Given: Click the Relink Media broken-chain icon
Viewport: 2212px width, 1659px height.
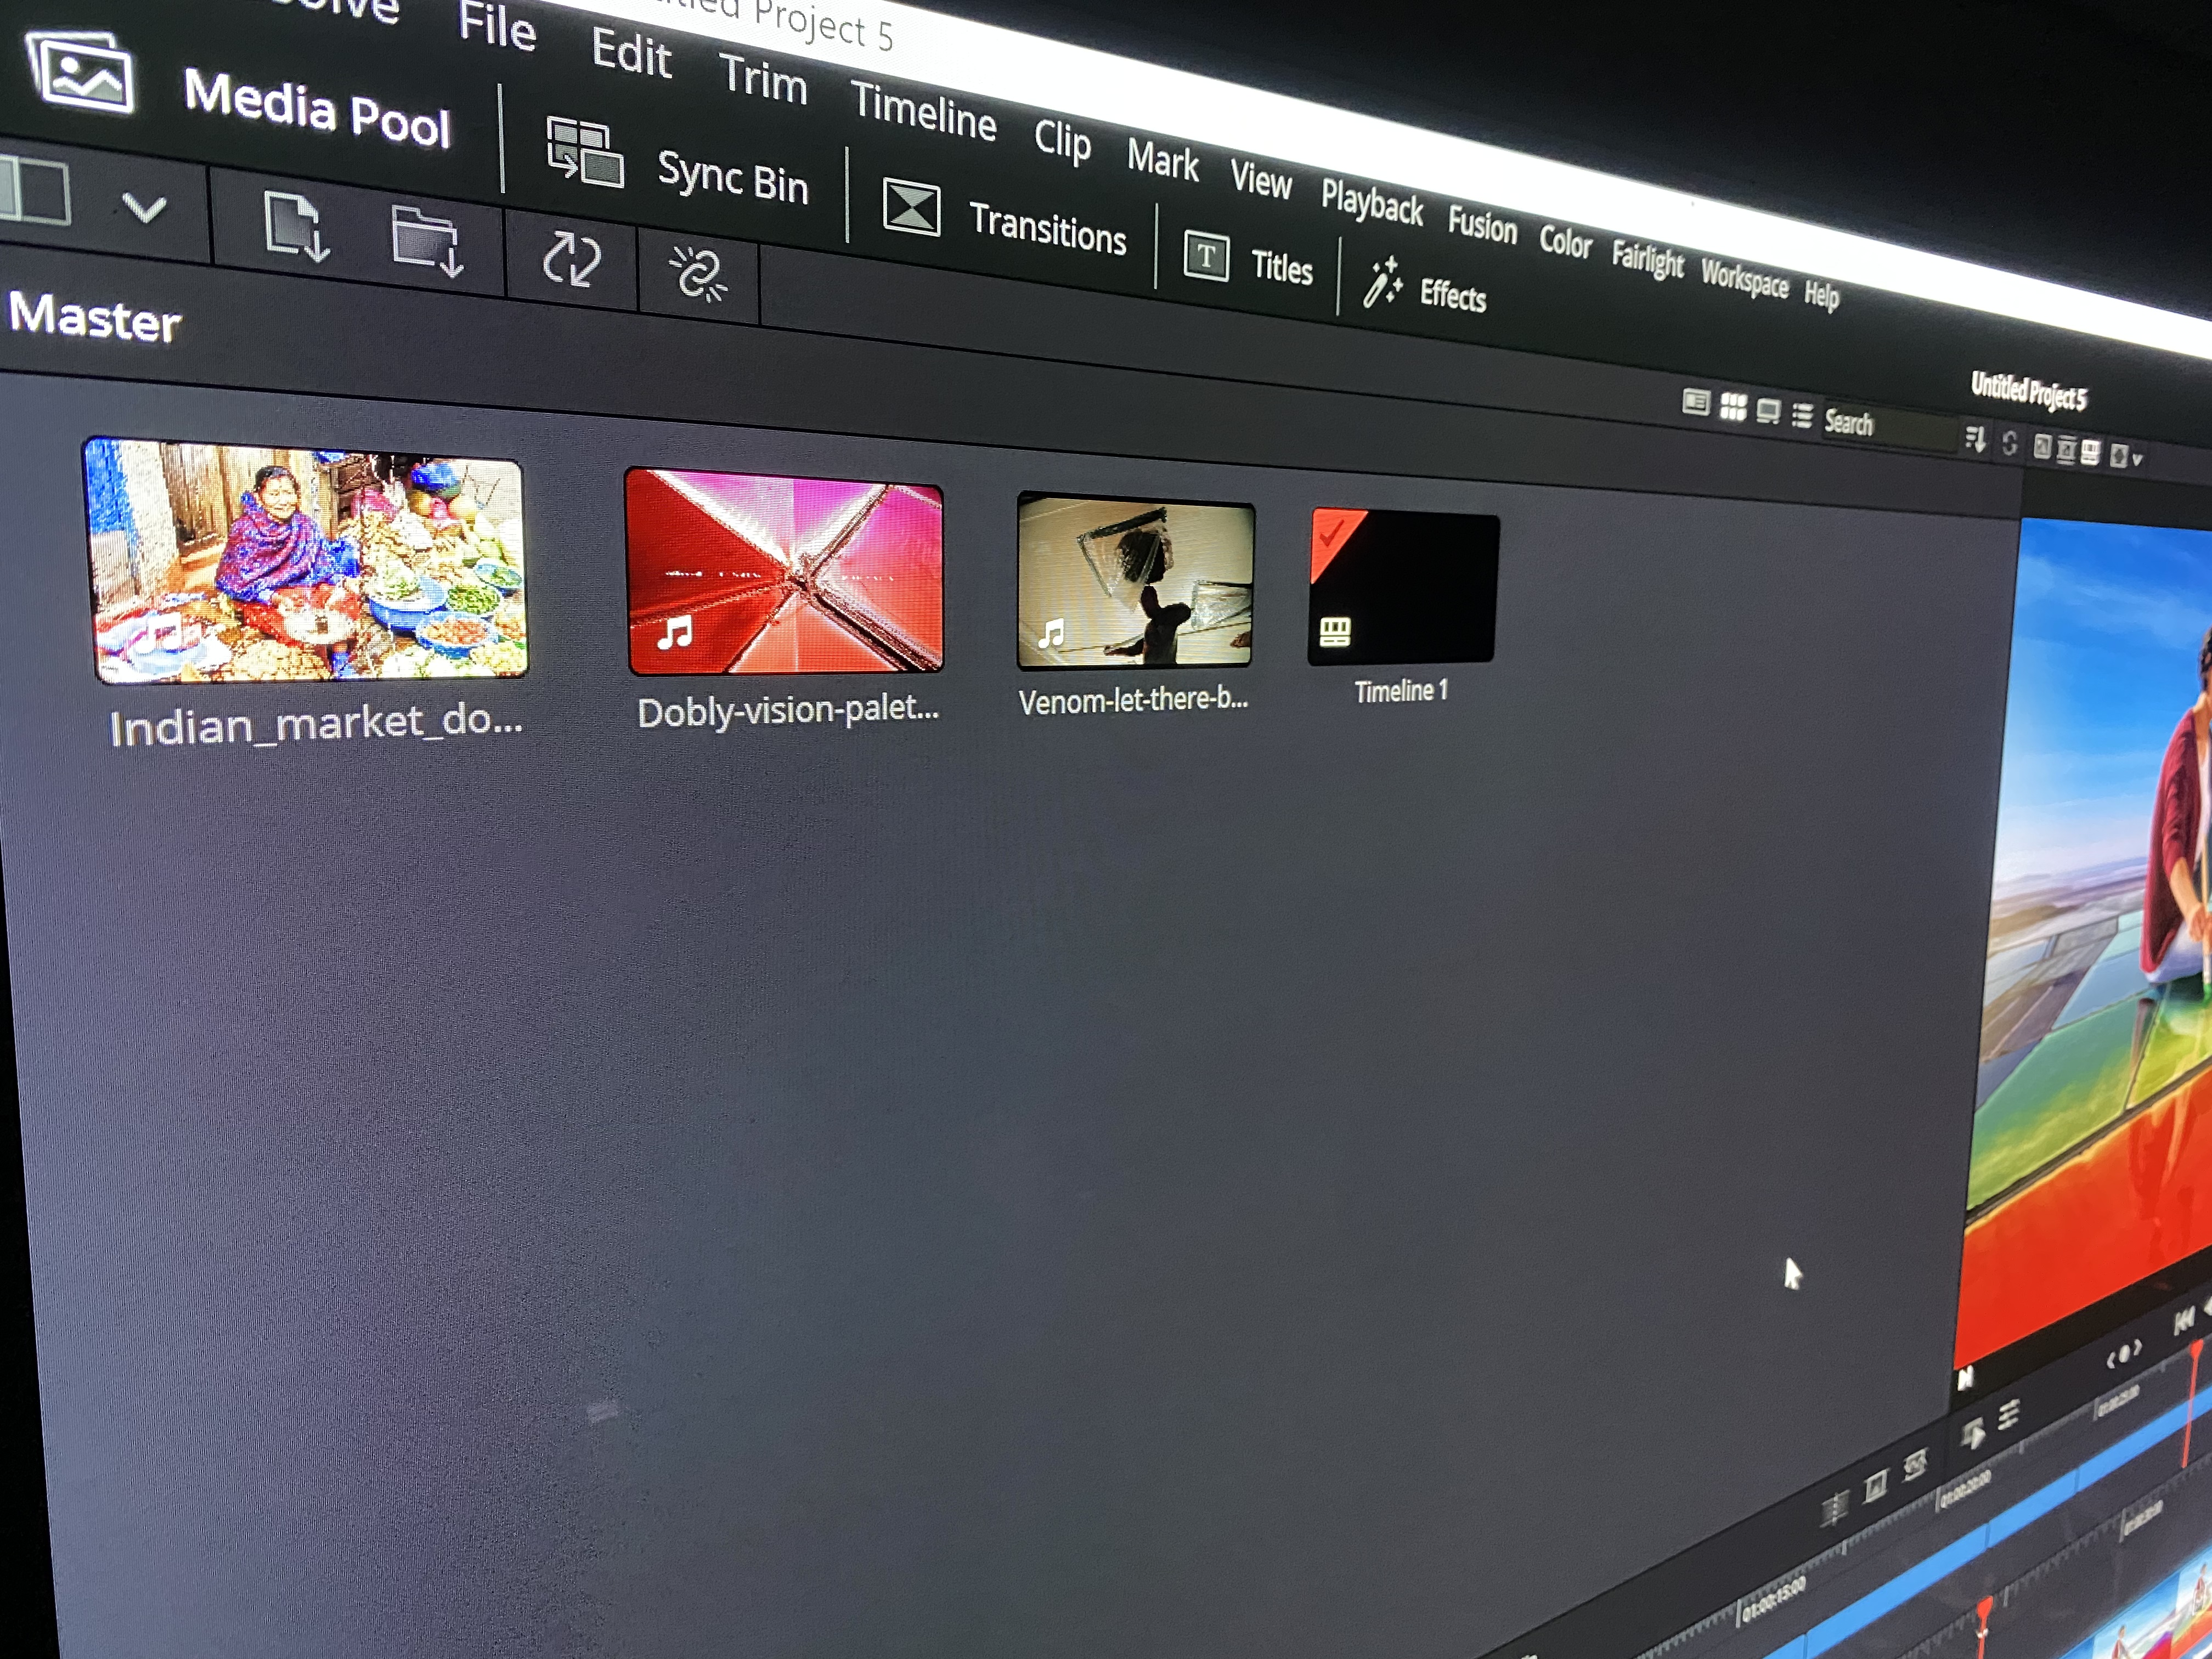Looking at the screenshot, I should 698,274.
